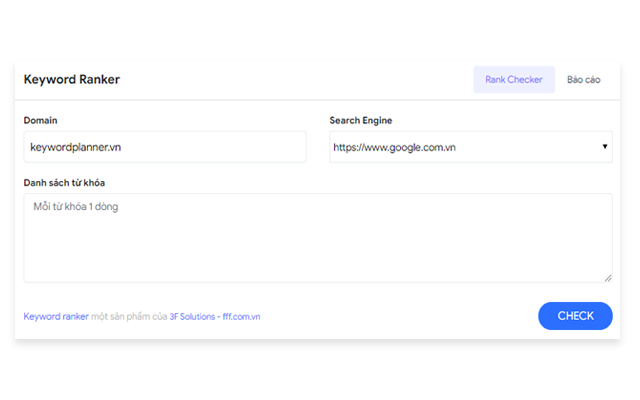Viewport: 640px width, 400px height.
Task: Click the một sản phẩm của footer text
Action: click(x=129, y=317)
